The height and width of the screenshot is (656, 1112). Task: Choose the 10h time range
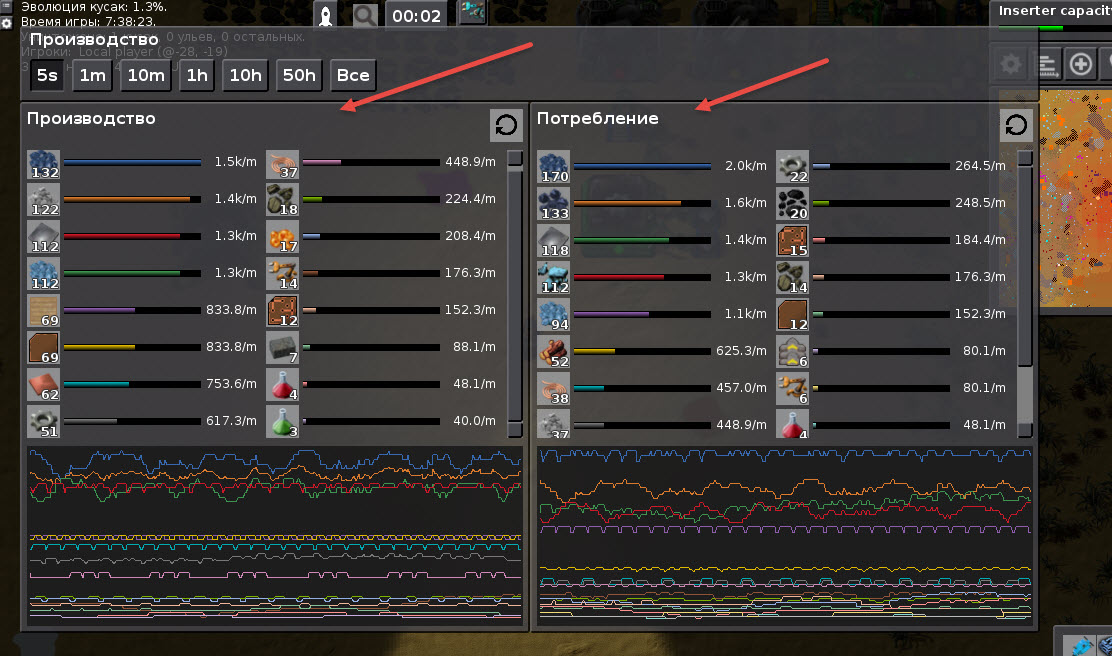point(245,75)
